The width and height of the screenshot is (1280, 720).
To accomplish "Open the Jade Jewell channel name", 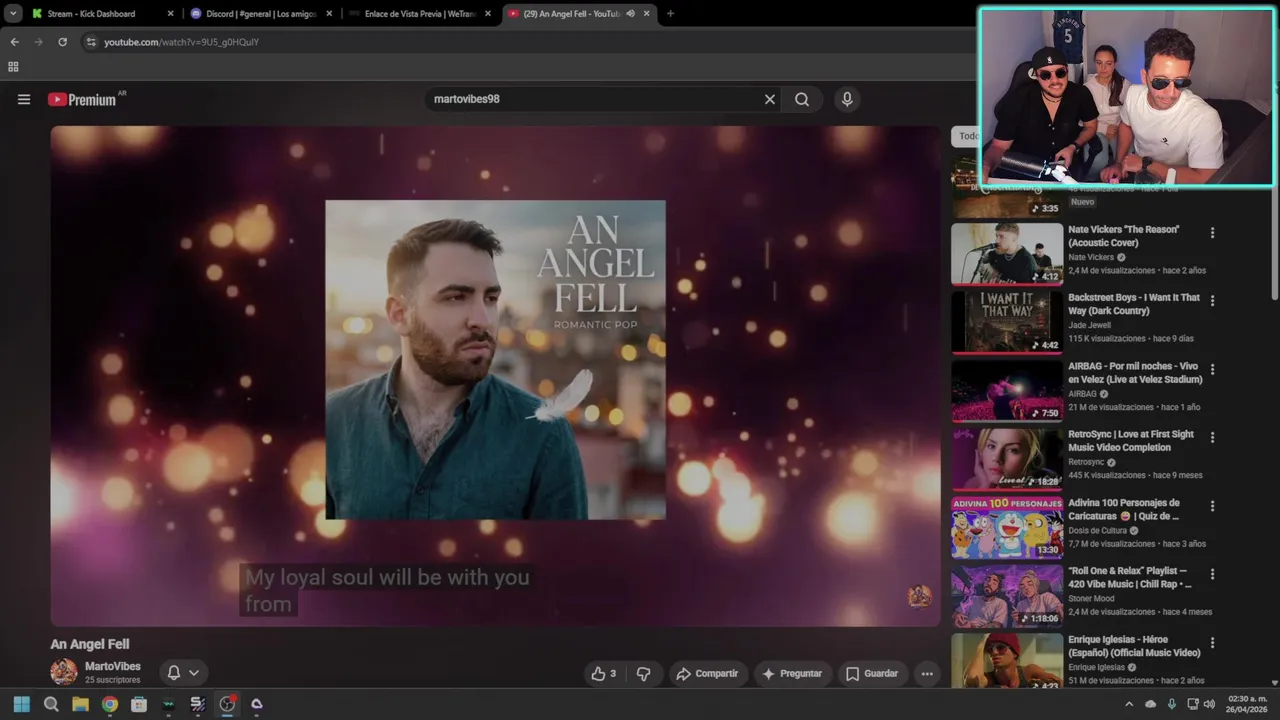I will pos(1089,325).
